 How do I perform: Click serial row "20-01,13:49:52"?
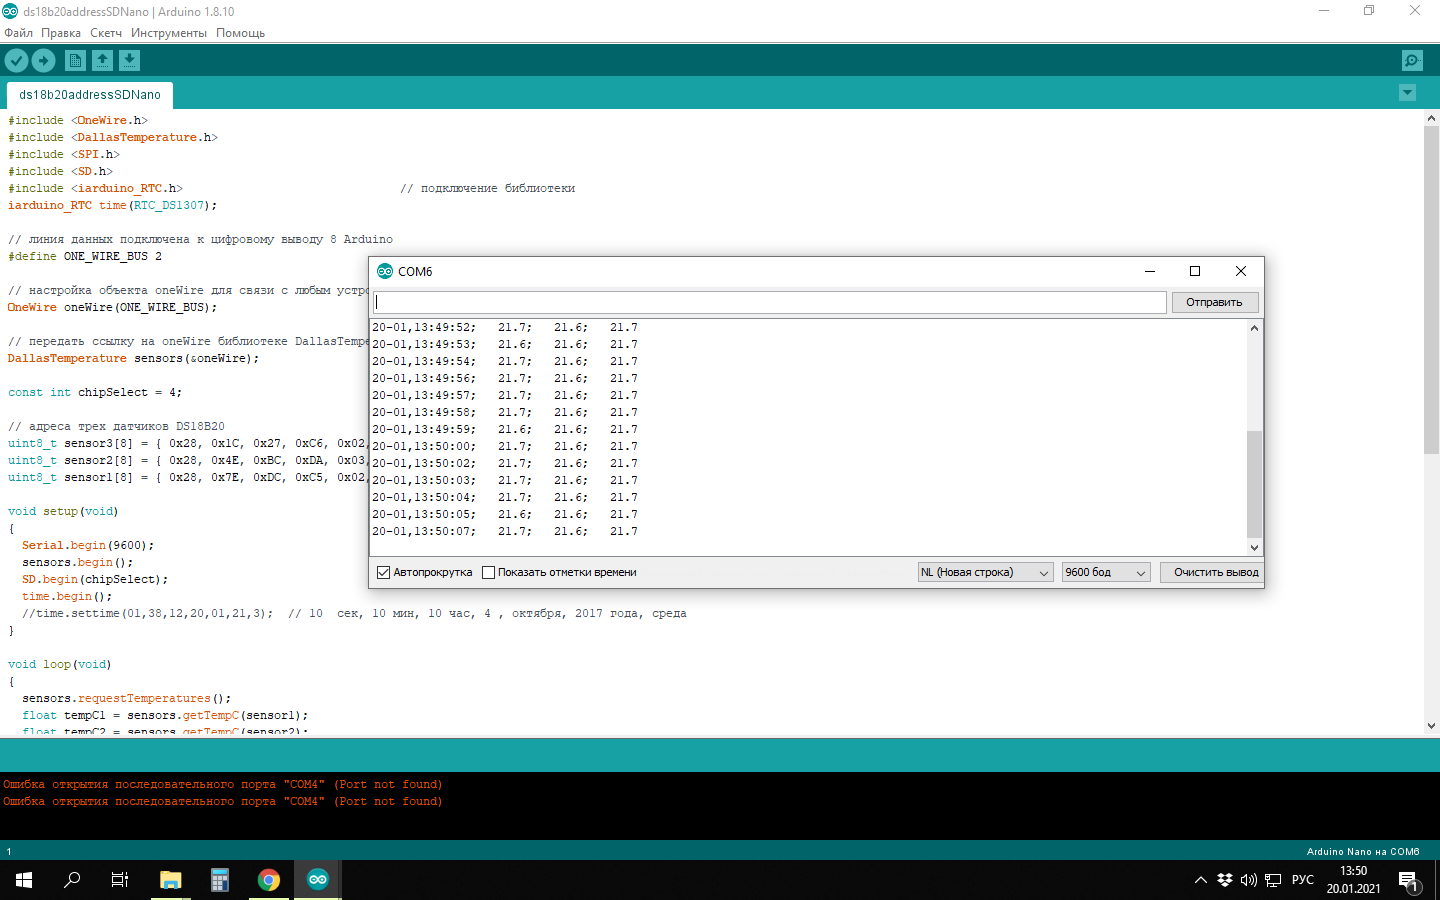(x=505, y=327)
